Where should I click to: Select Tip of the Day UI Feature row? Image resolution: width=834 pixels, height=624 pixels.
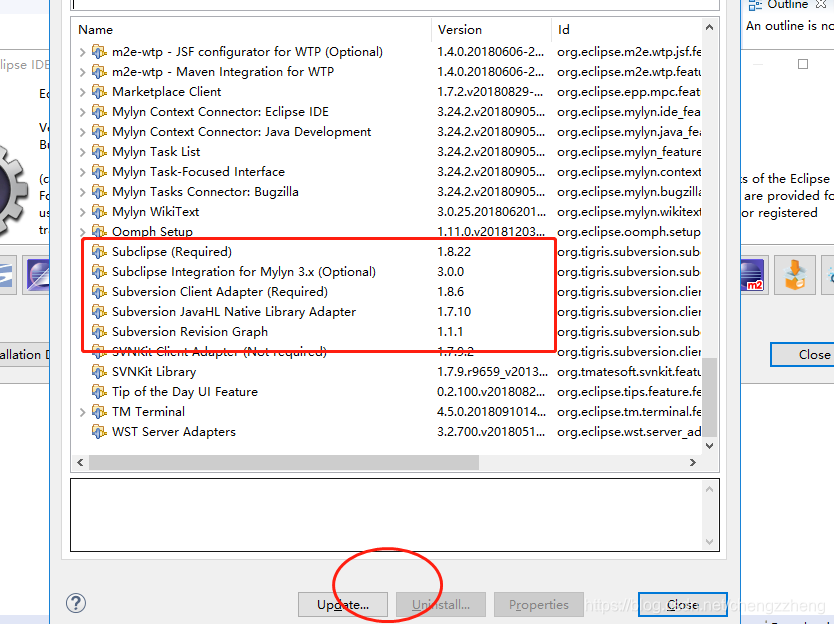point(387,392)
